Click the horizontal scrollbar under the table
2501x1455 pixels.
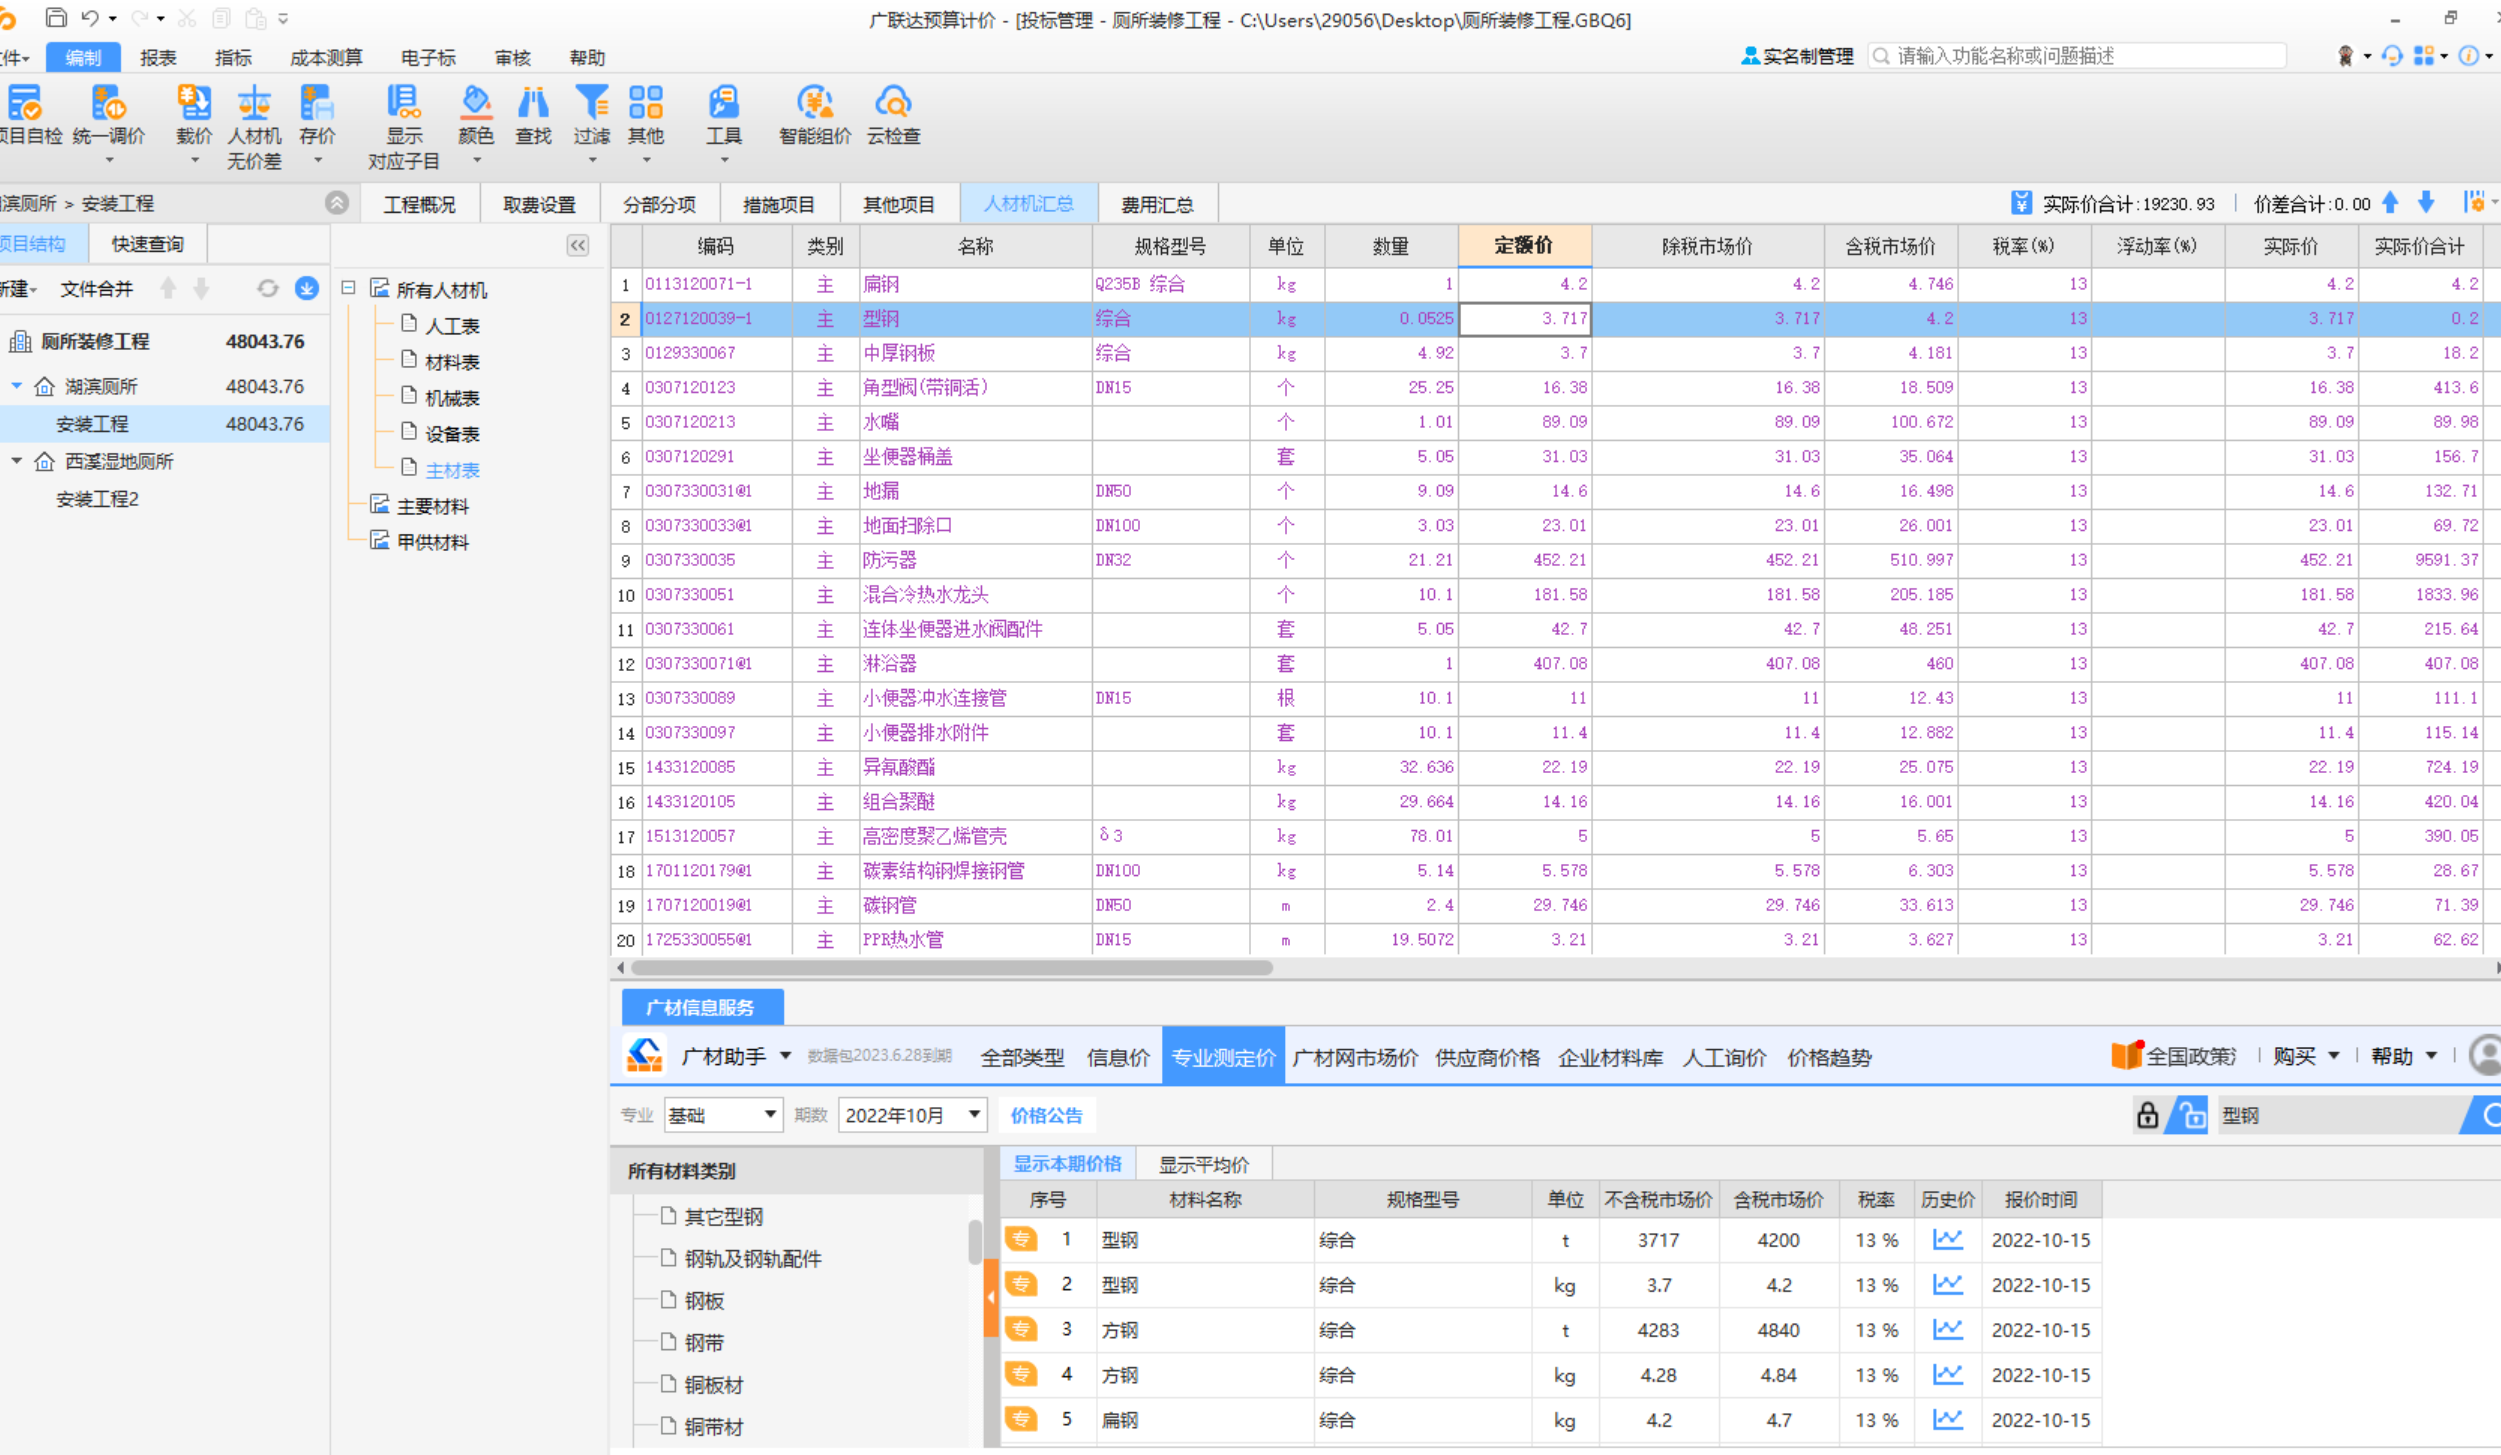tap(951, 967)
